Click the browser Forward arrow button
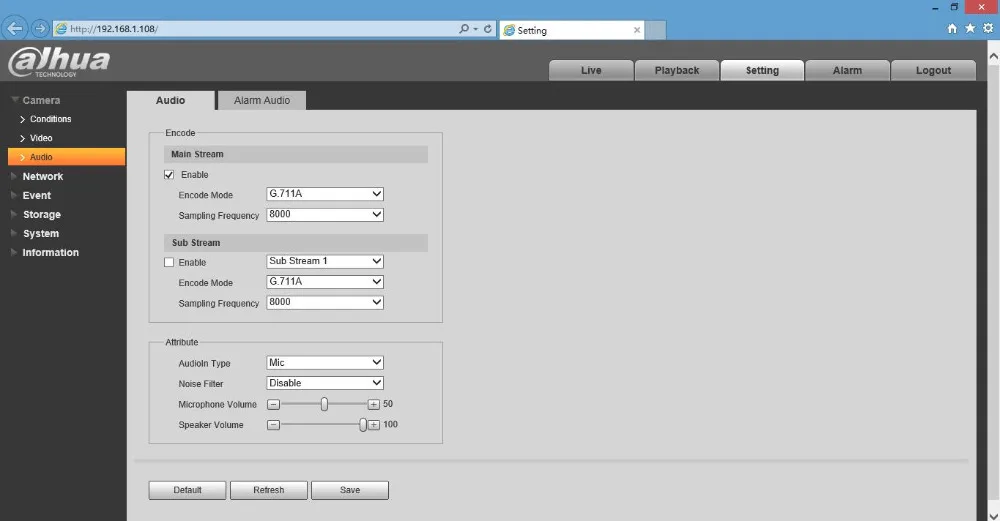1000x521 pixels. 40,29
